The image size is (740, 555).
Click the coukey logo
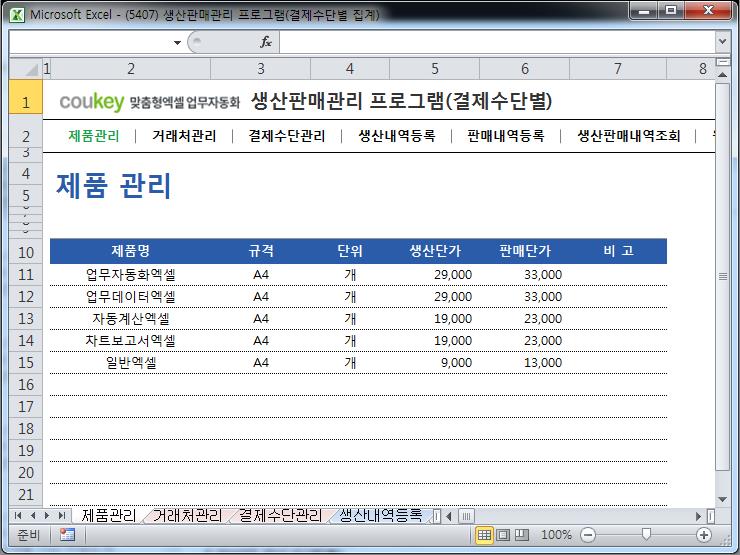(x=92, y=101)
